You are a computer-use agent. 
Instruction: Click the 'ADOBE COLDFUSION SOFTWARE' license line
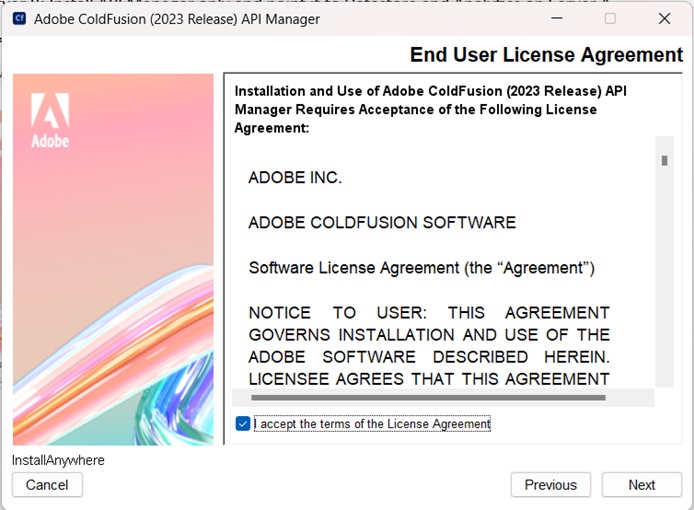tap(382, 223)
